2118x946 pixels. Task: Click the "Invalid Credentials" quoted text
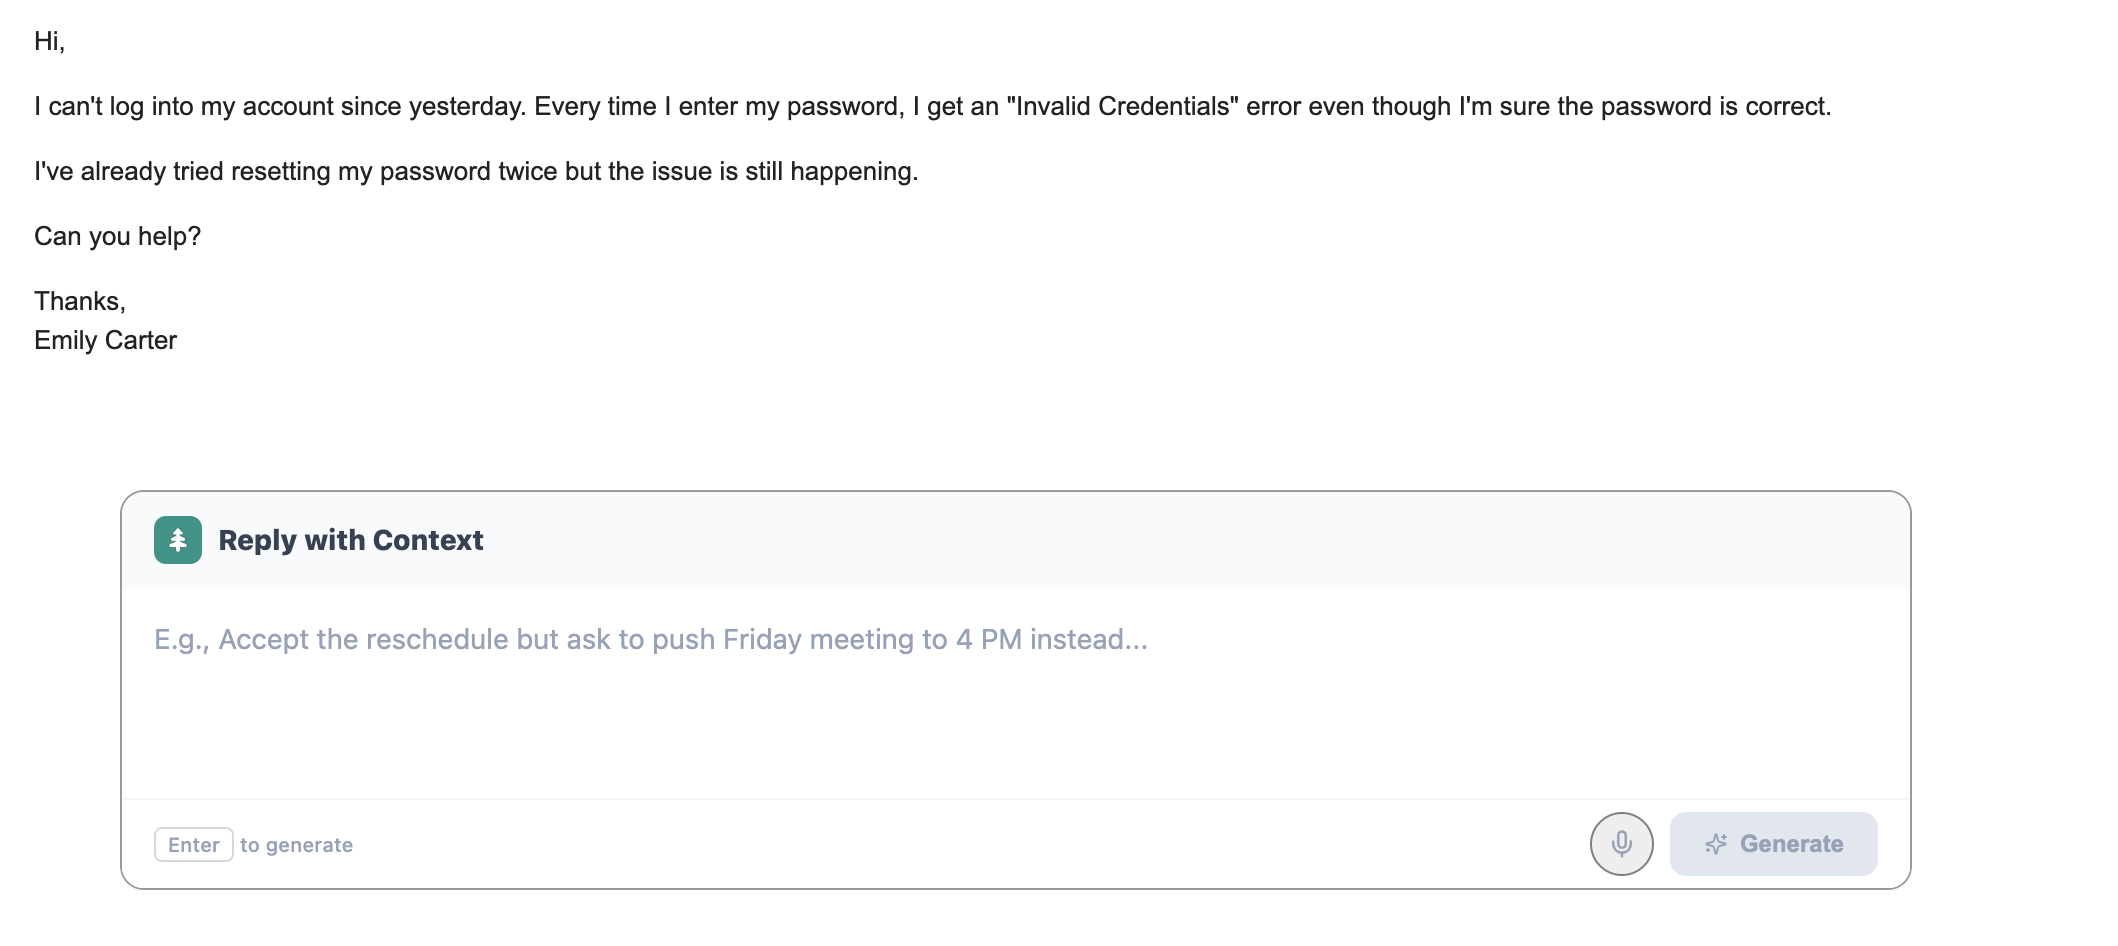point(1122,106)
